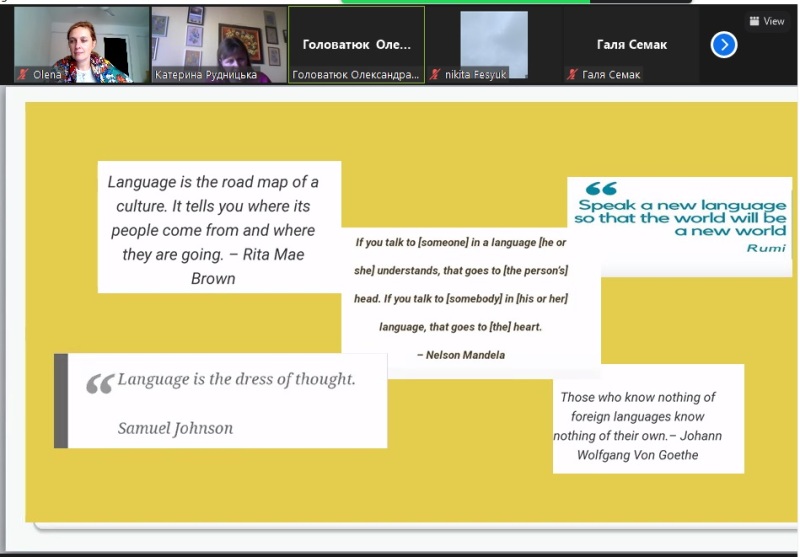This screenshot has height=557, width=800.
Task: Select Olena's video thumbnail
Action: [x=82, y=45]
